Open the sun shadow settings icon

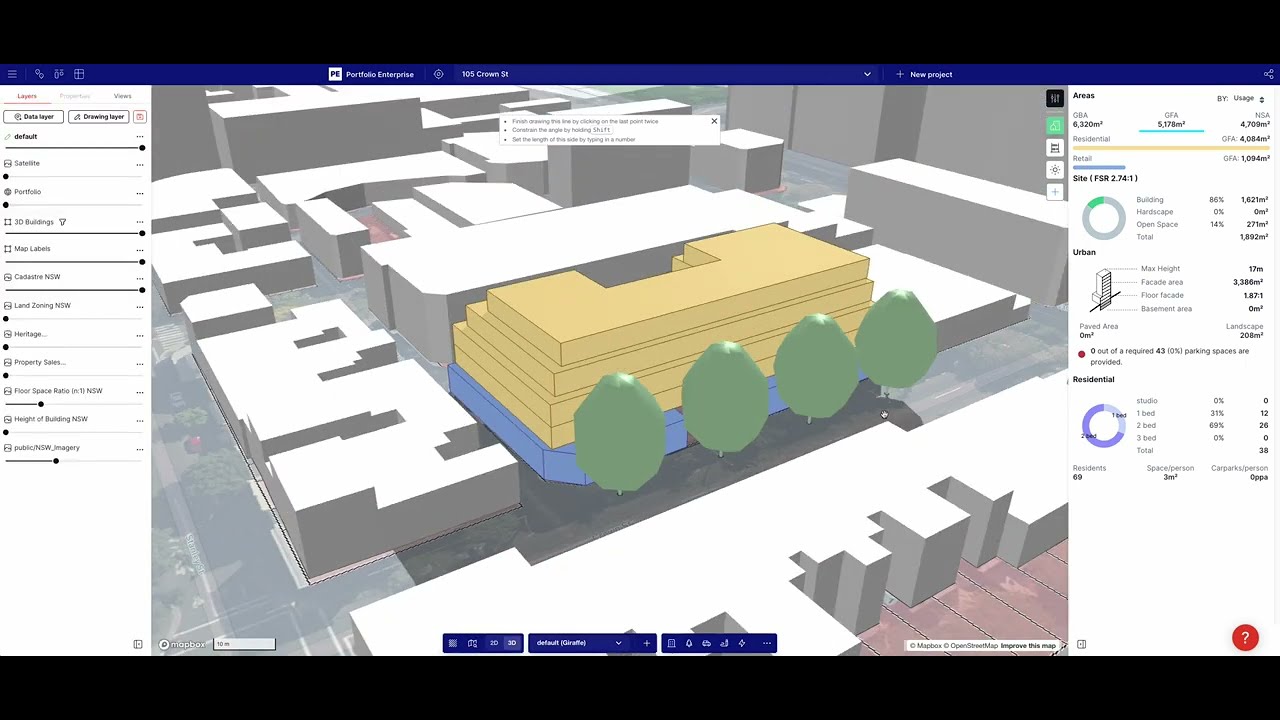(1055, 170)
